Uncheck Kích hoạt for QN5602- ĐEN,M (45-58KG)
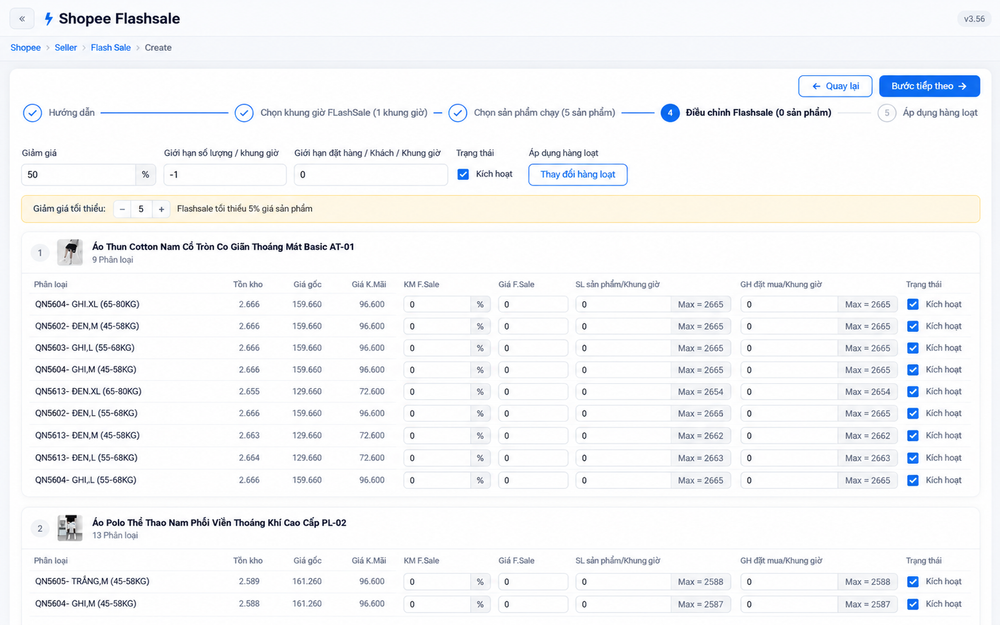Viewport: 1000px width, 625px height. (913, 326)
